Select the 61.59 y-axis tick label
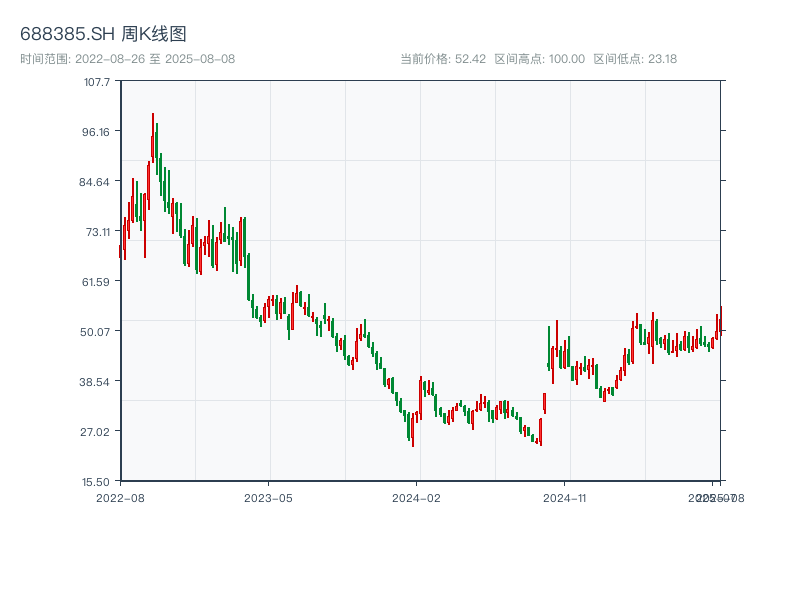This screenshot has width=800, height=600. point(96,281)
